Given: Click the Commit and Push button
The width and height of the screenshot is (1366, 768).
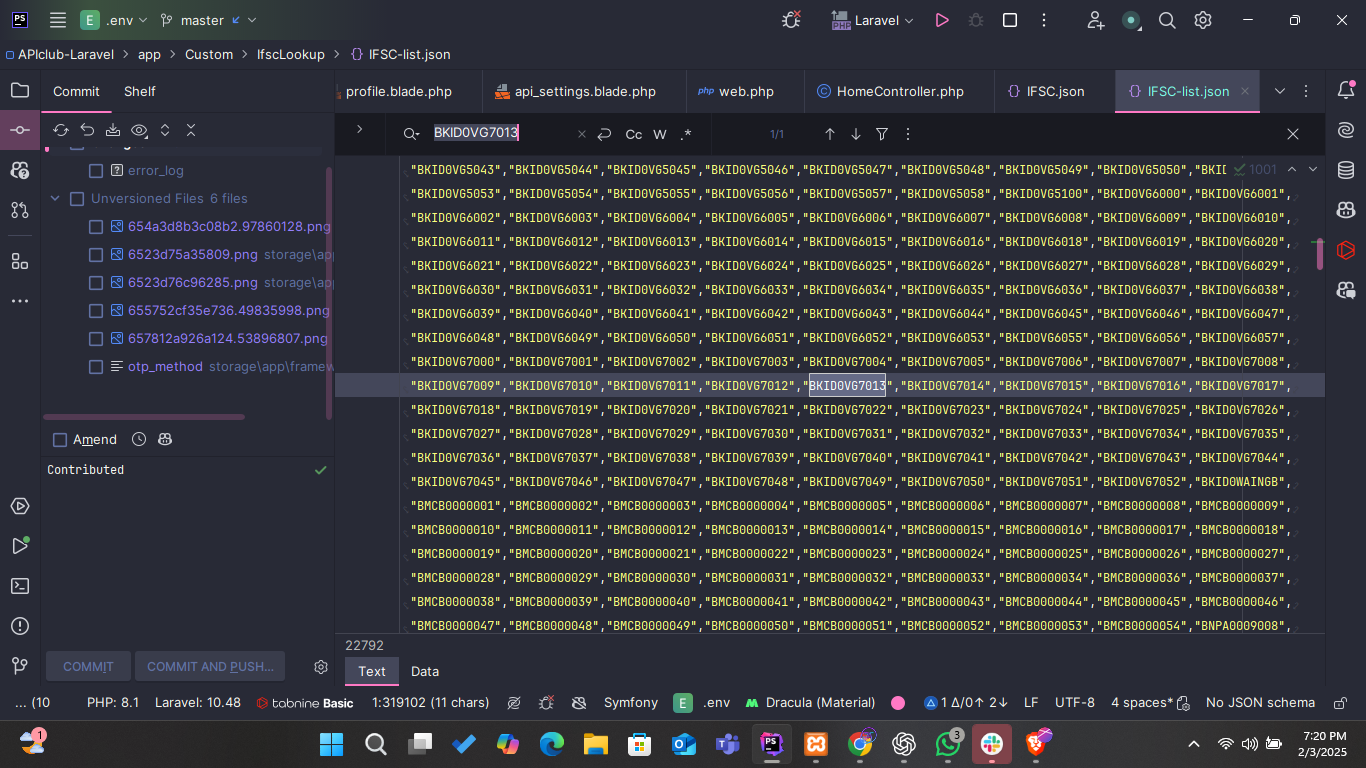Looking at the screenshot, I should 210,667.
